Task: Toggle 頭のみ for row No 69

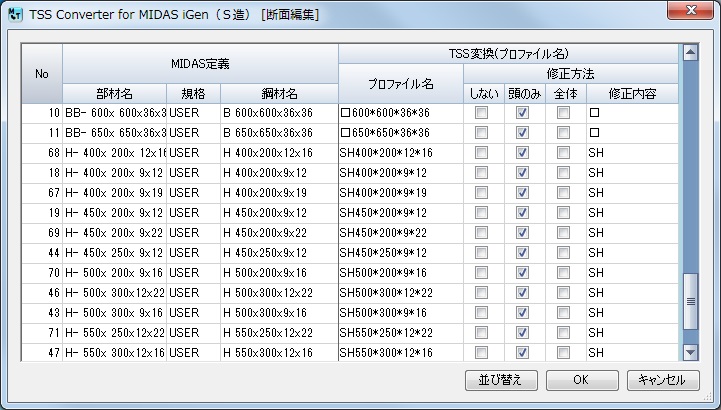Action: click(522, 233)
